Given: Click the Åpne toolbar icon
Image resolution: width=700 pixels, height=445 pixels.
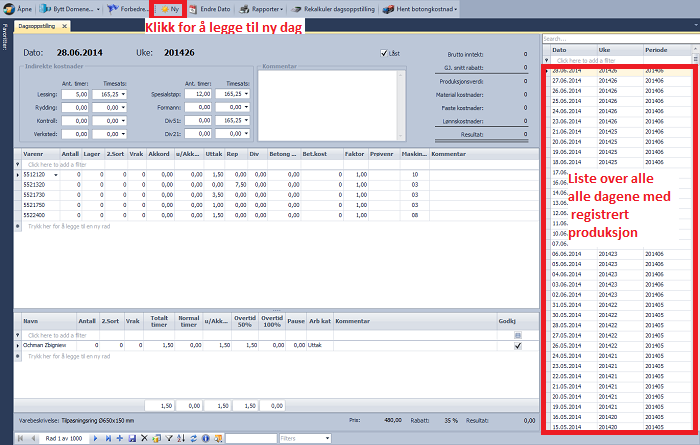Looking at the screenshot, I should (15, 8).
